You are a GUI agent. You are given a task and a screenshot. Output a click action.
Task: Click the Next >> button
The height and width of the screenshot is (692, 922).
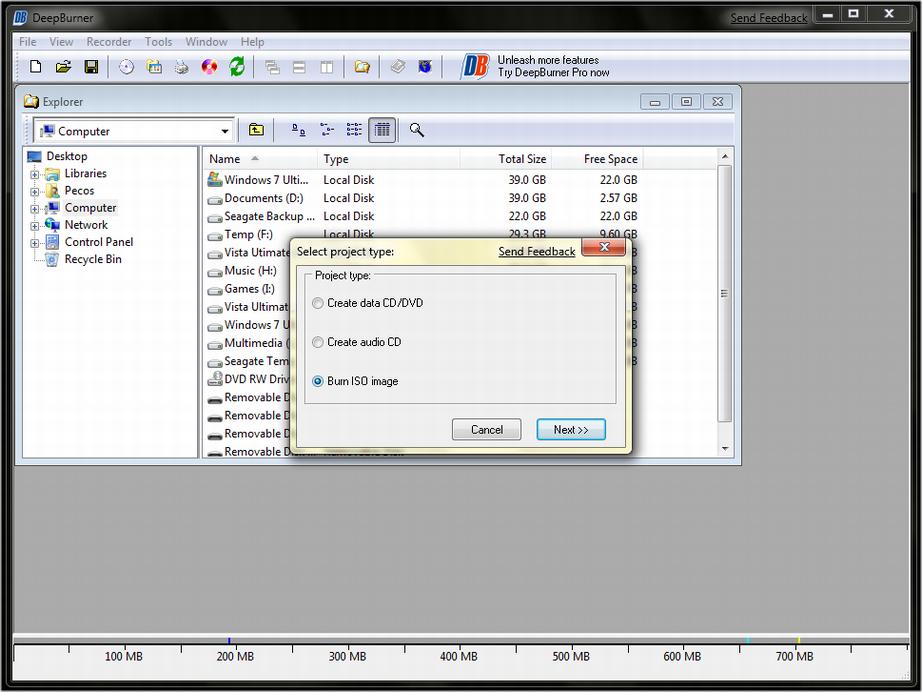coord(571,430)
